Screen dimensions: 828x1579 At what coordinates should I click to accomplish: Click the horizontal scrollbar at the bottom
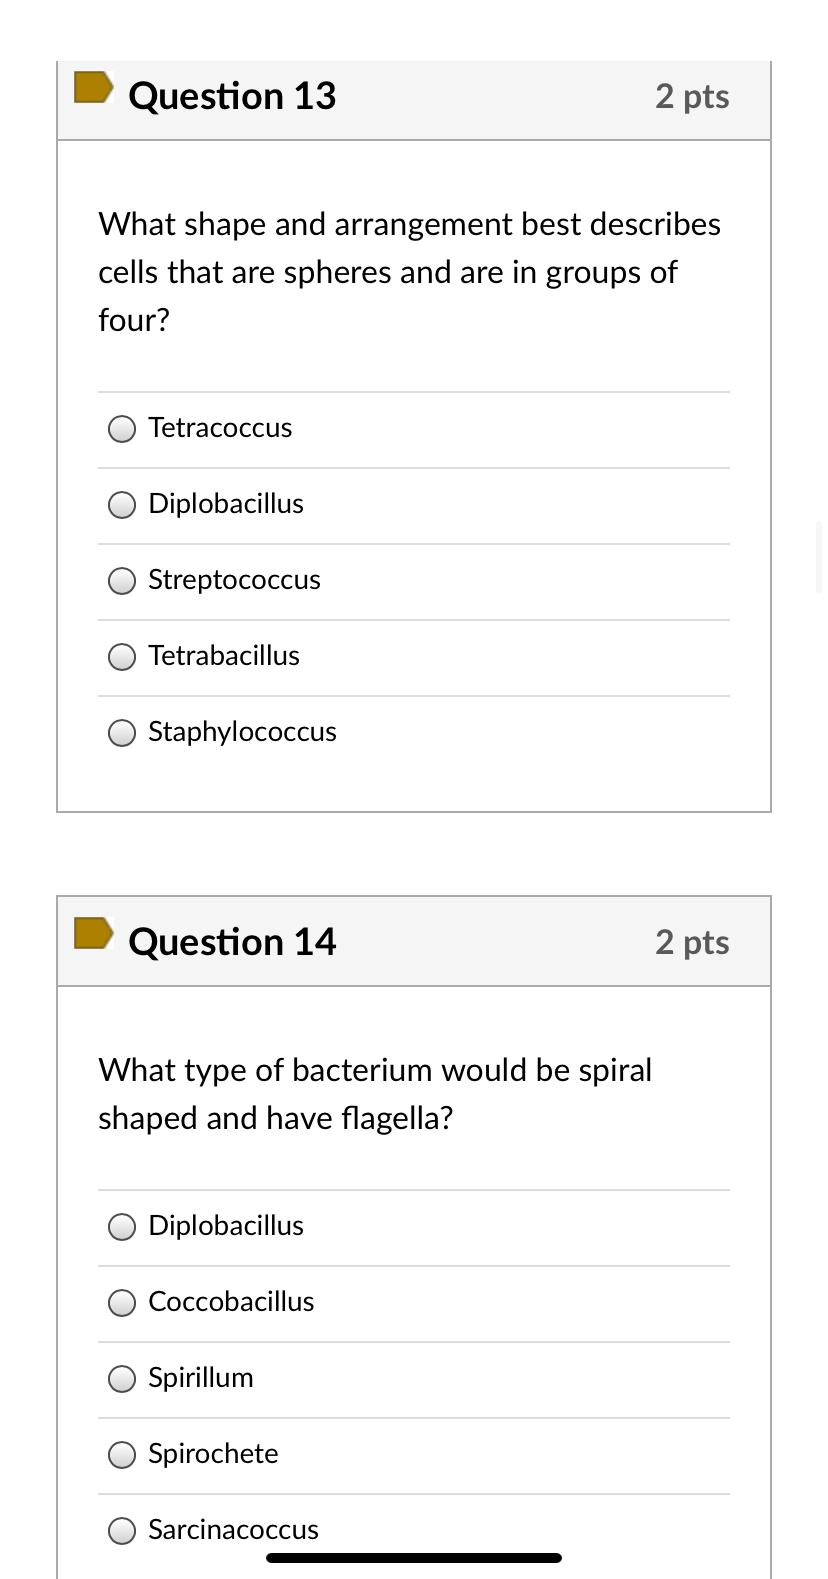(x=413, y=1557)
